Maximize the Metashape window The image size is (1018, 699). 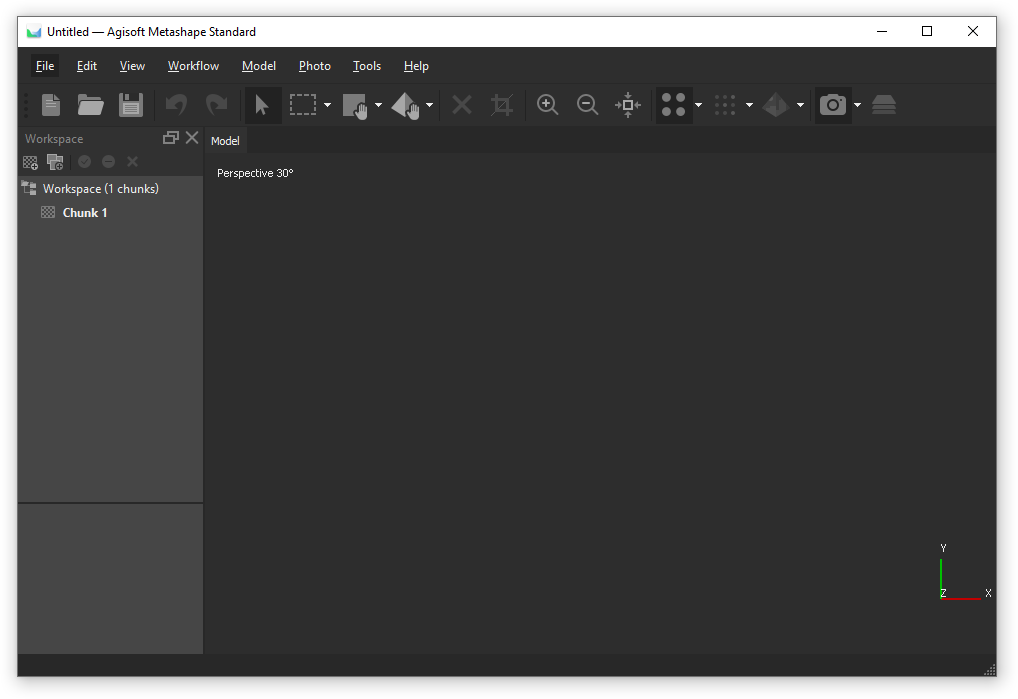927,31
